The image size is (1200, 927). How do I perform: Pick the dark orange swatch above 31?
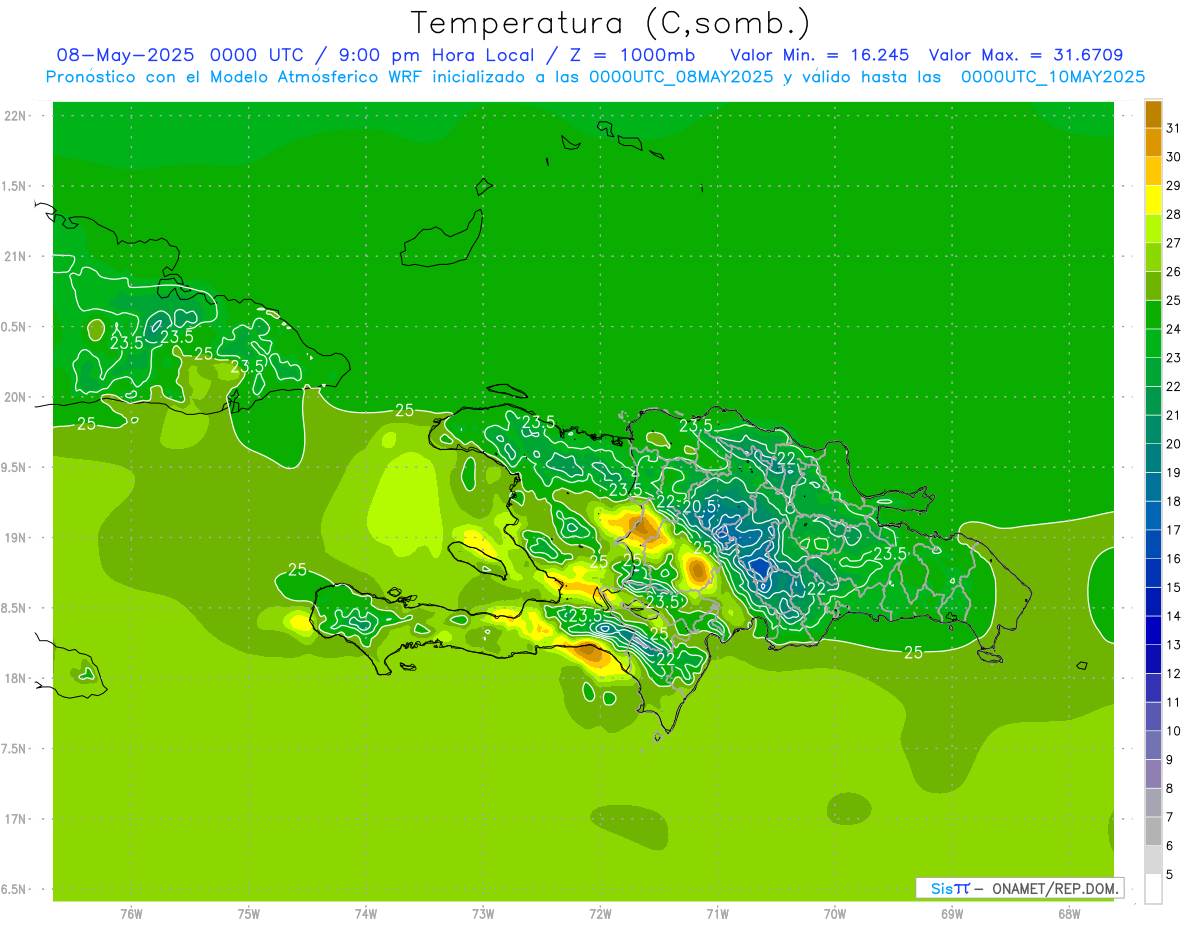coord(1153,115)
